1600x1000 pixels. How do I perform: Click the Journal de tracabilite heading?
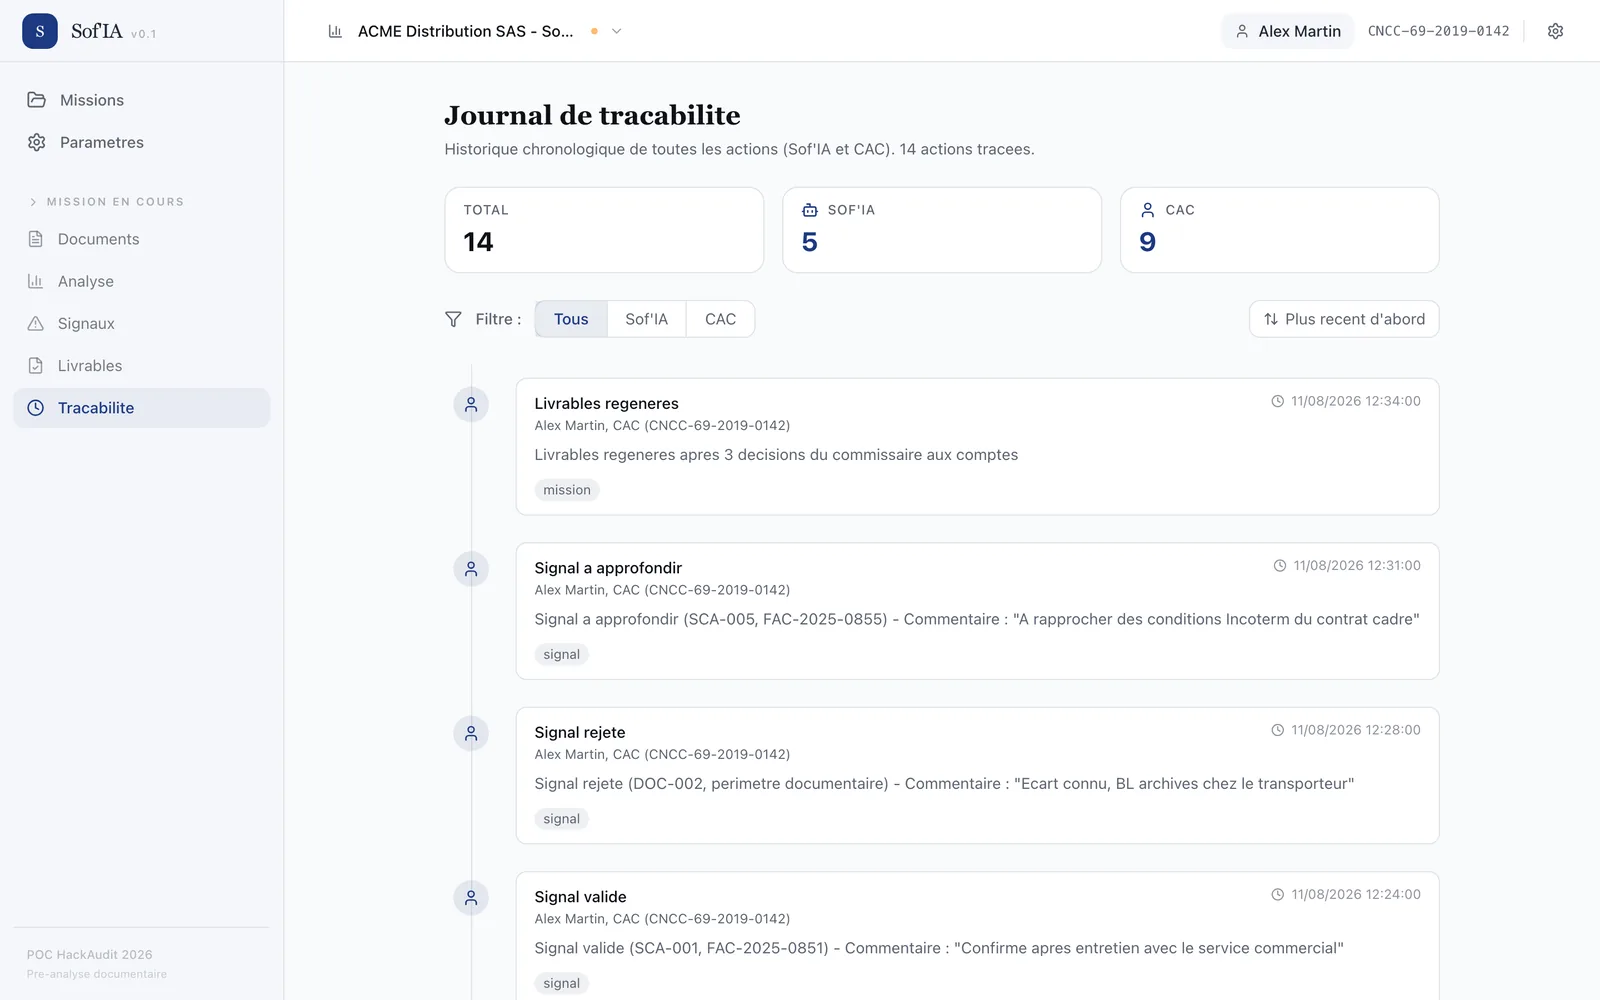point(592,115)
